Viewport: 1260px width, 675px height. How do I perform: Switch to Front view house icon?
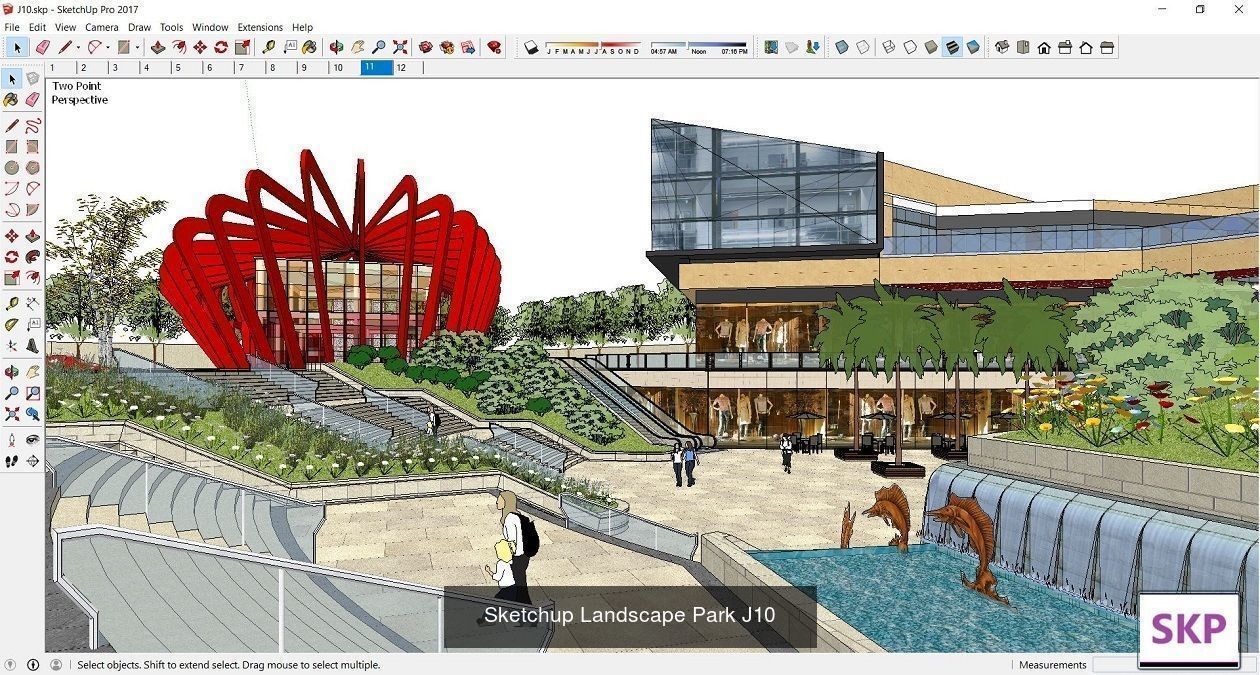point(1044,47)
